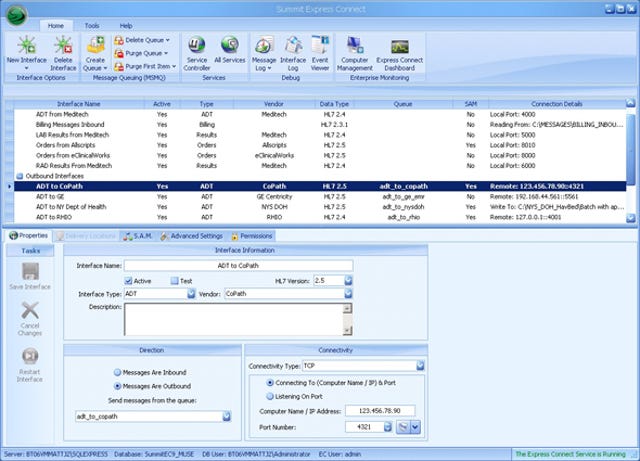
Task: Open the Purge First Item dropdown
Action: coord(145,66)
